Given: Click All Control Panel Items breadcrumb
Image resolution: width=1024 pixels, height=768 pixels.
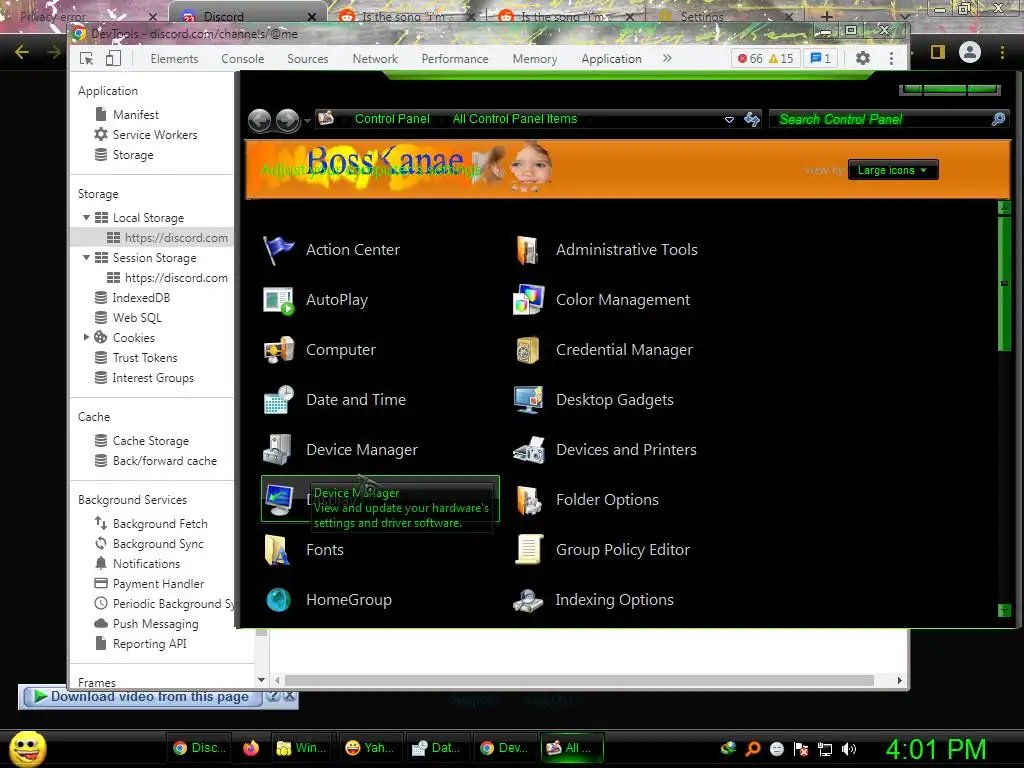Looking at the screenshot, I should (515, 119).
